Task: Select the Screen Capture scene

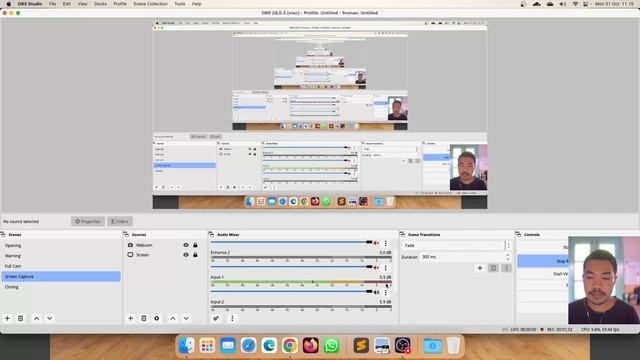Action: click(61, 276)
